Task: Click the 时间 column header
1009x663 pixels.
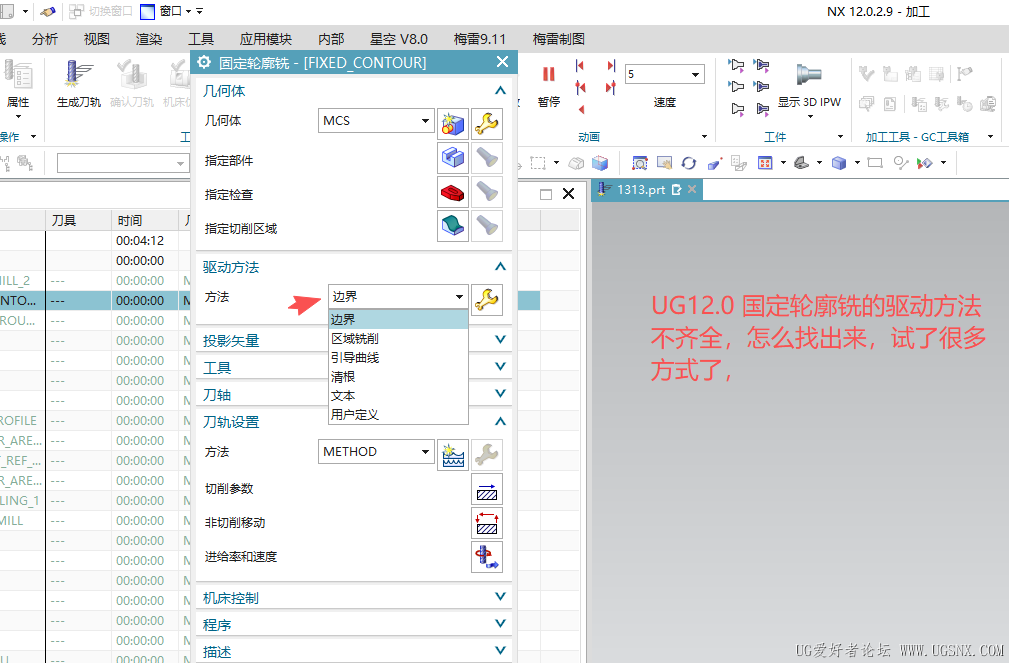Action: point(144,220)
